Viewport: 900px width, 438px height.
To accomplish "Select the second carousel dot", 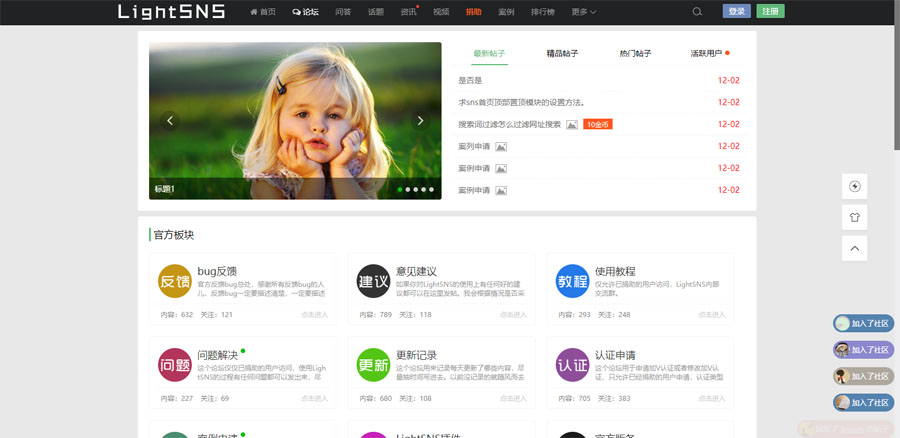I will [408, 189].
